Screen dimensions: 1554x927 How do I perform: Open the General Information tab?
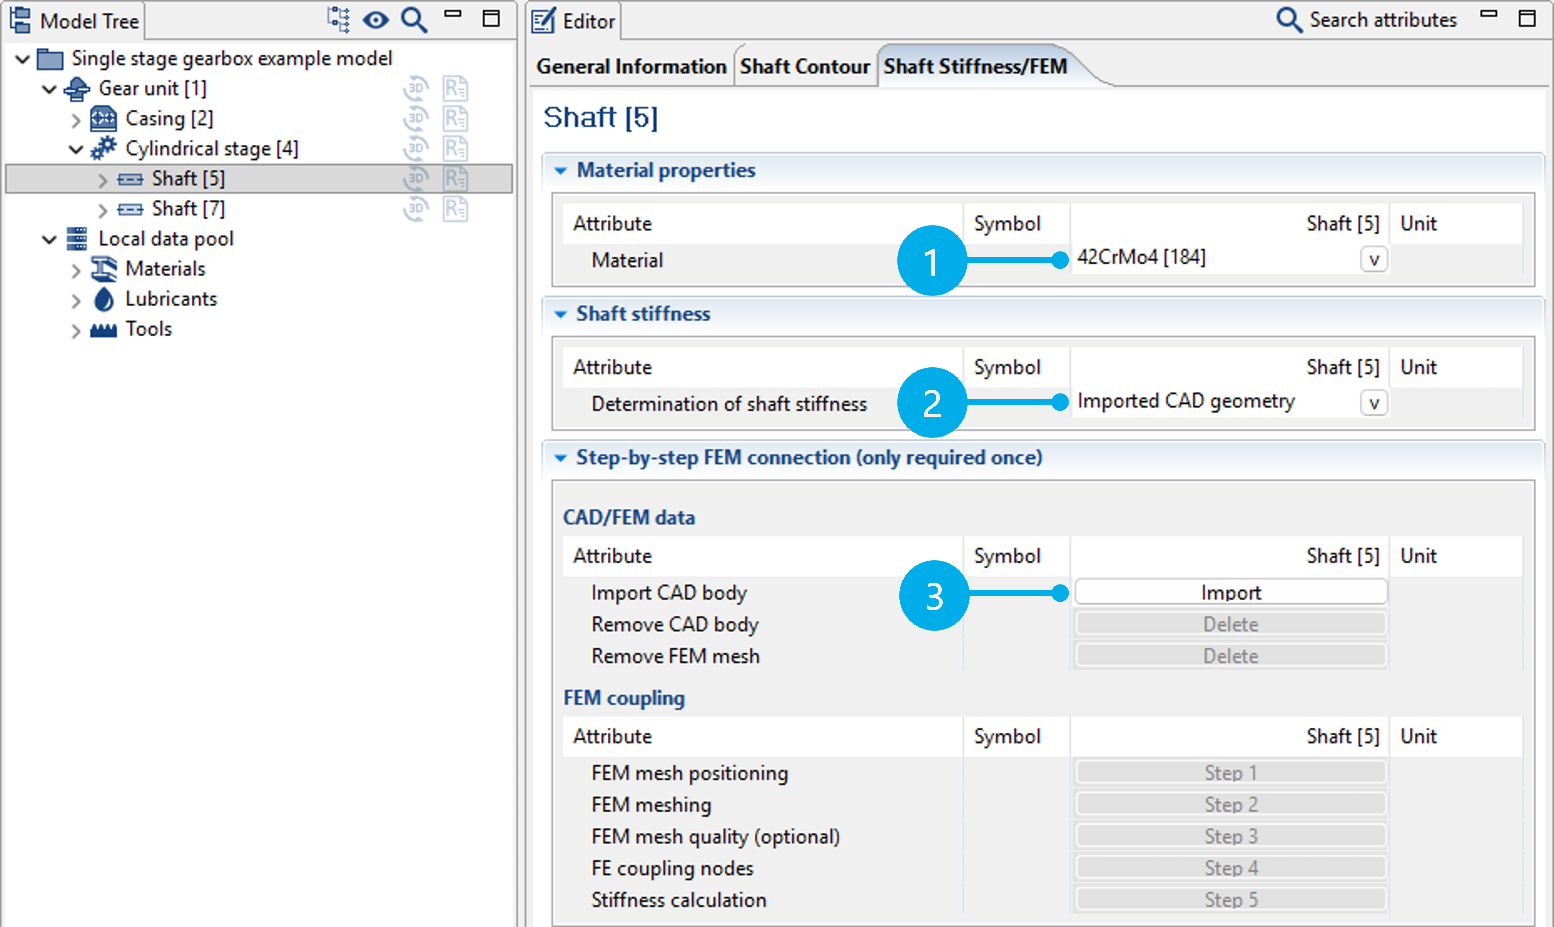(631, 67)
